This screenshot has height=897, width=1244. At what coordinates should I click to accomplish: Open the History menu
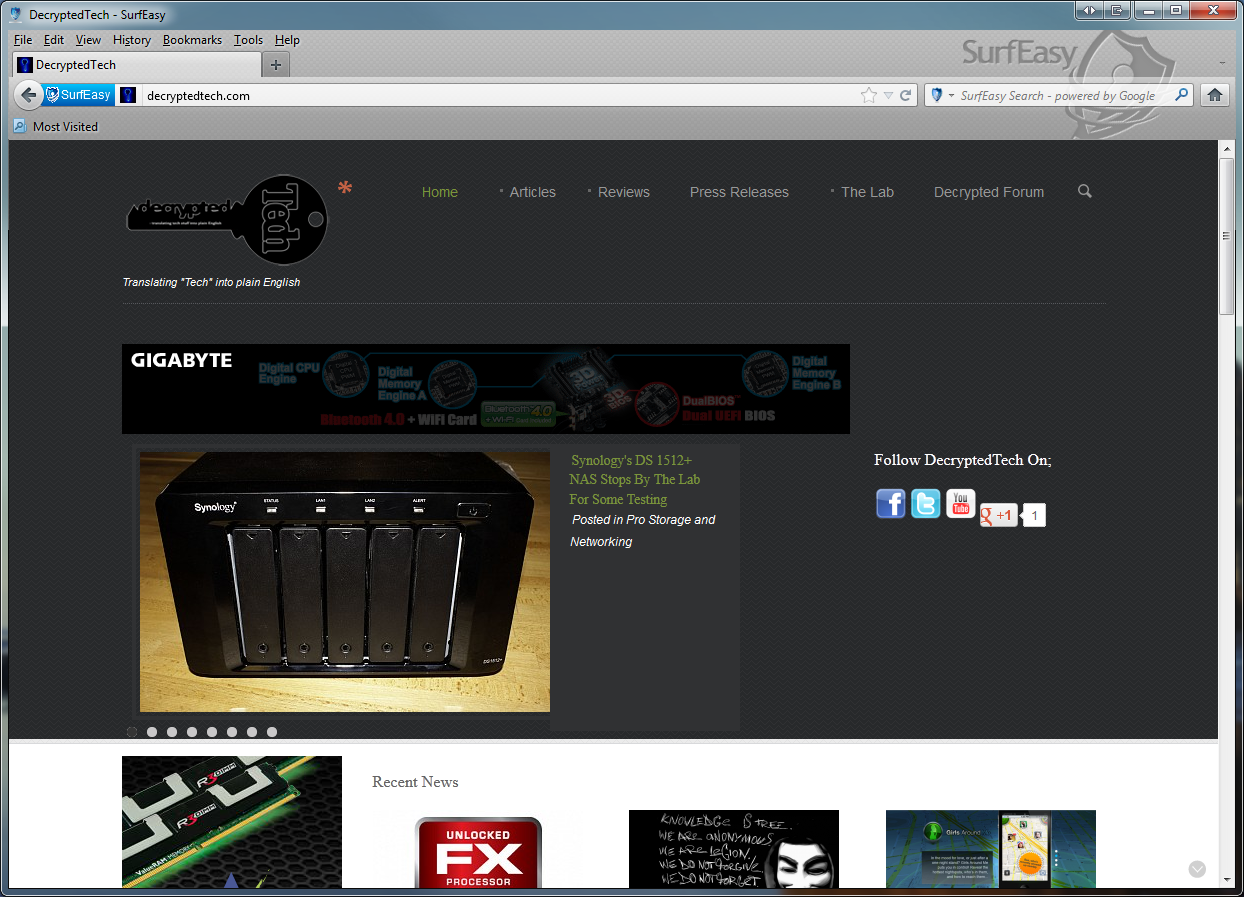pyautogui.click(x=132, y=40)
